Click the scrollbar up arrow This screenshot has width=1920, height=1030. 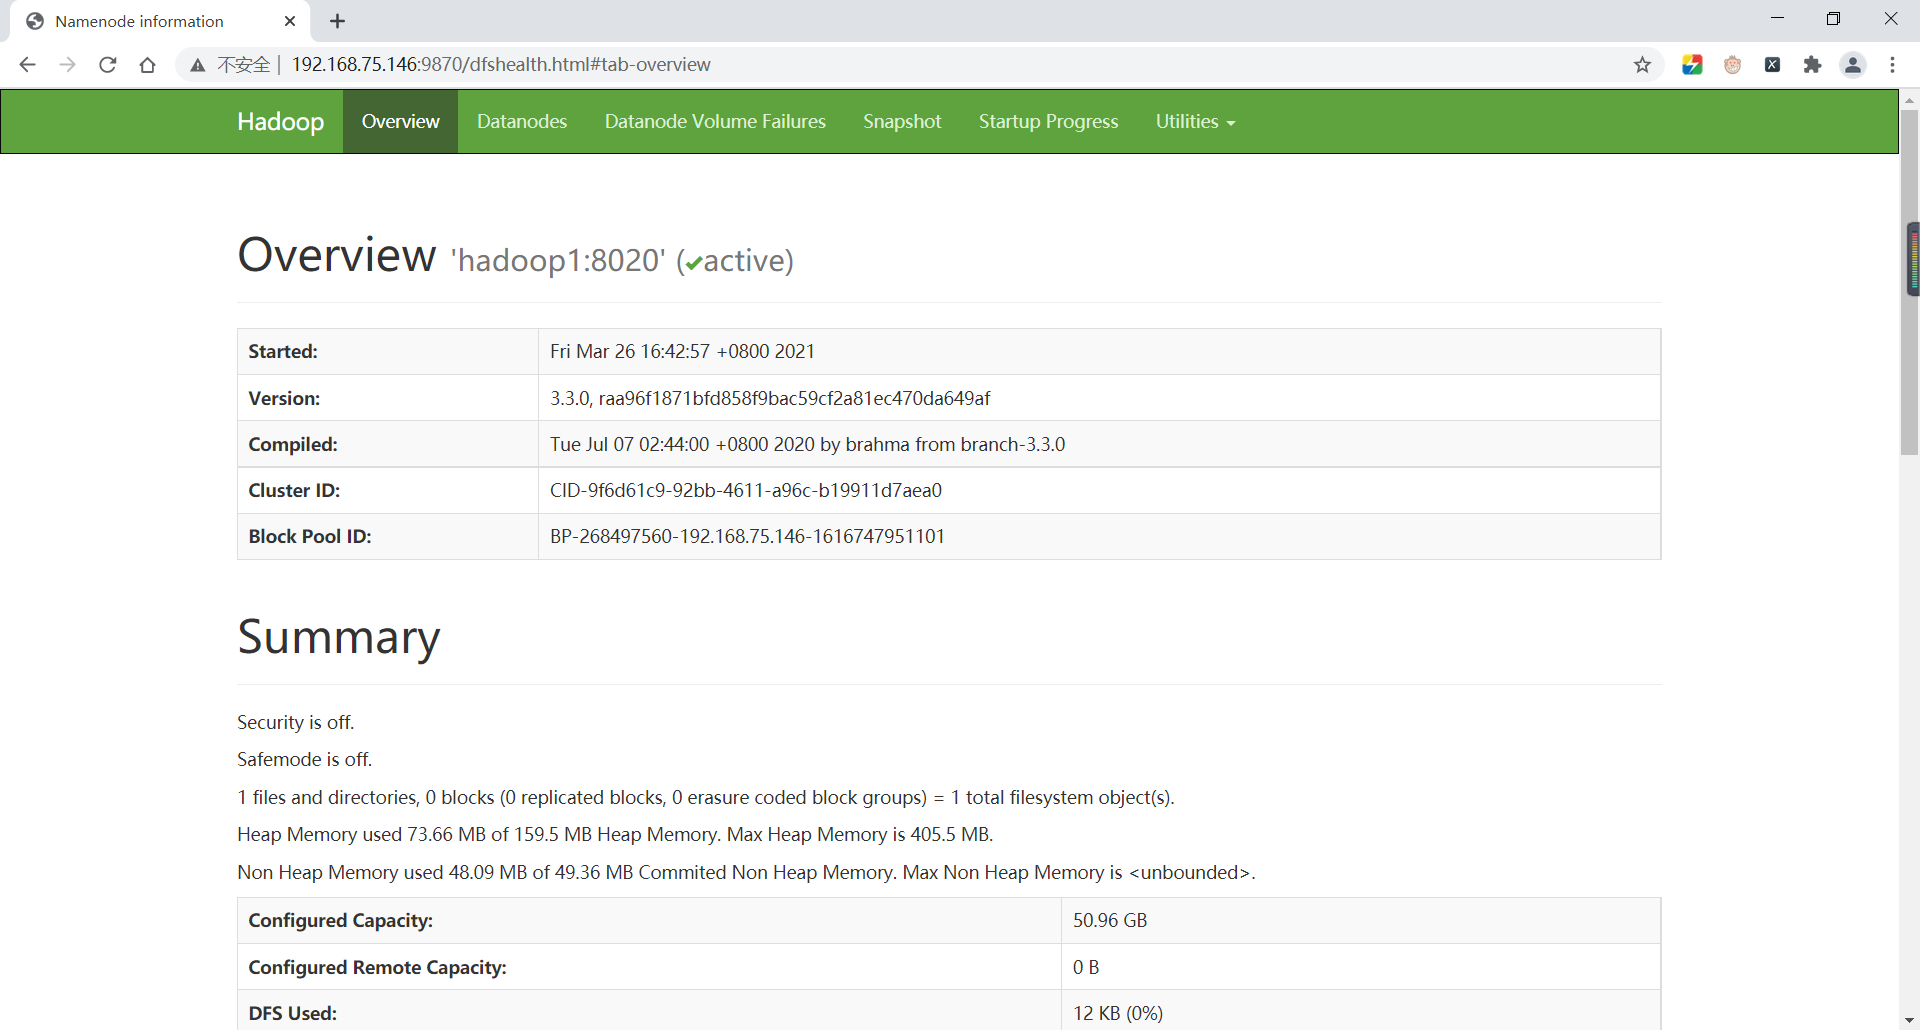click(1910, 100)
